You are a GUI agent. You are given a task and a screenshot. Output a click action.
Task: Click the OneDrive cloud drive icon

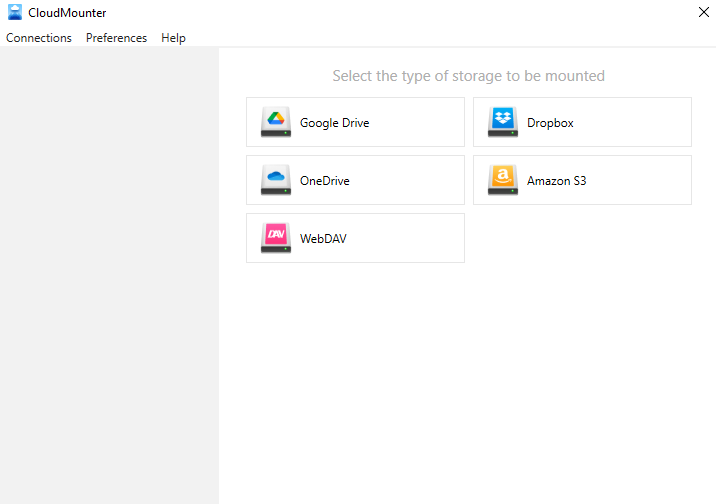pos(276,180)
